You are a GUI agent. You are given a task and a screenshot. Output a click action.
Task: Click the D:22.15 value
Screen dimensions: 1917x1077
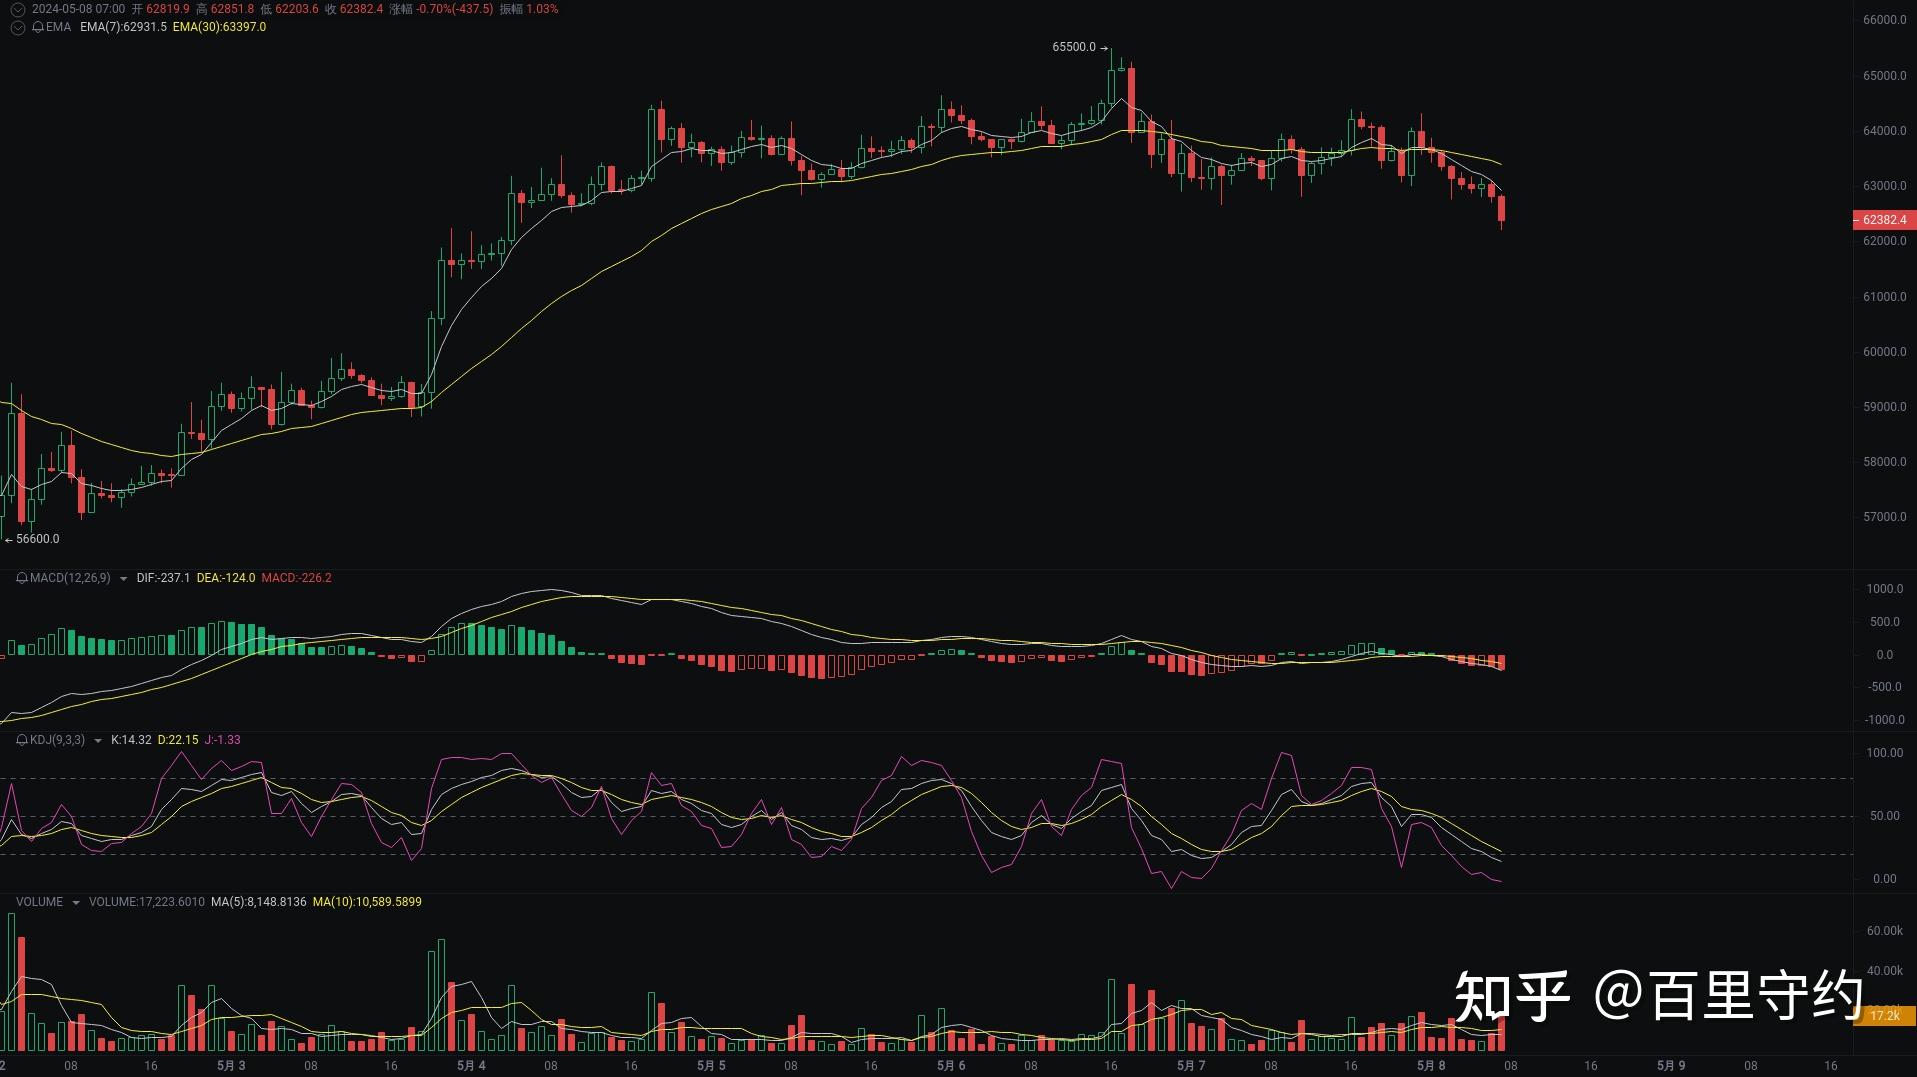[x=178, y=740]
